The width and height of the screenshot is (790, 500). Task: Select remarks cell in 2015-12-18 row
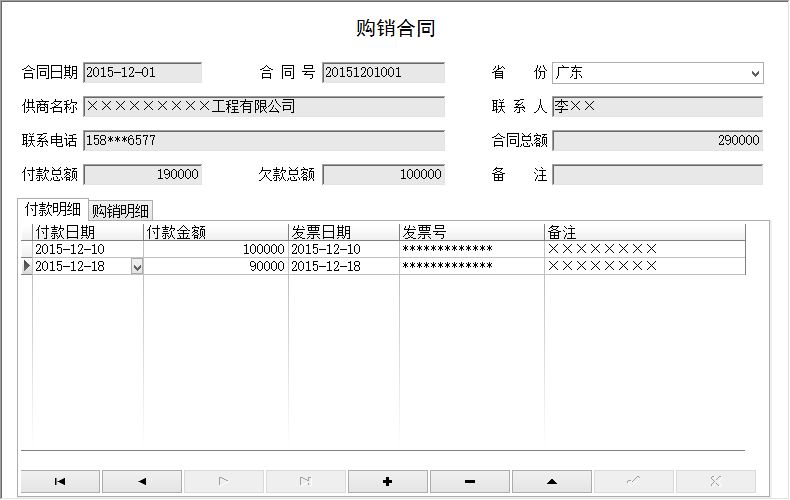tap(645, 267)
